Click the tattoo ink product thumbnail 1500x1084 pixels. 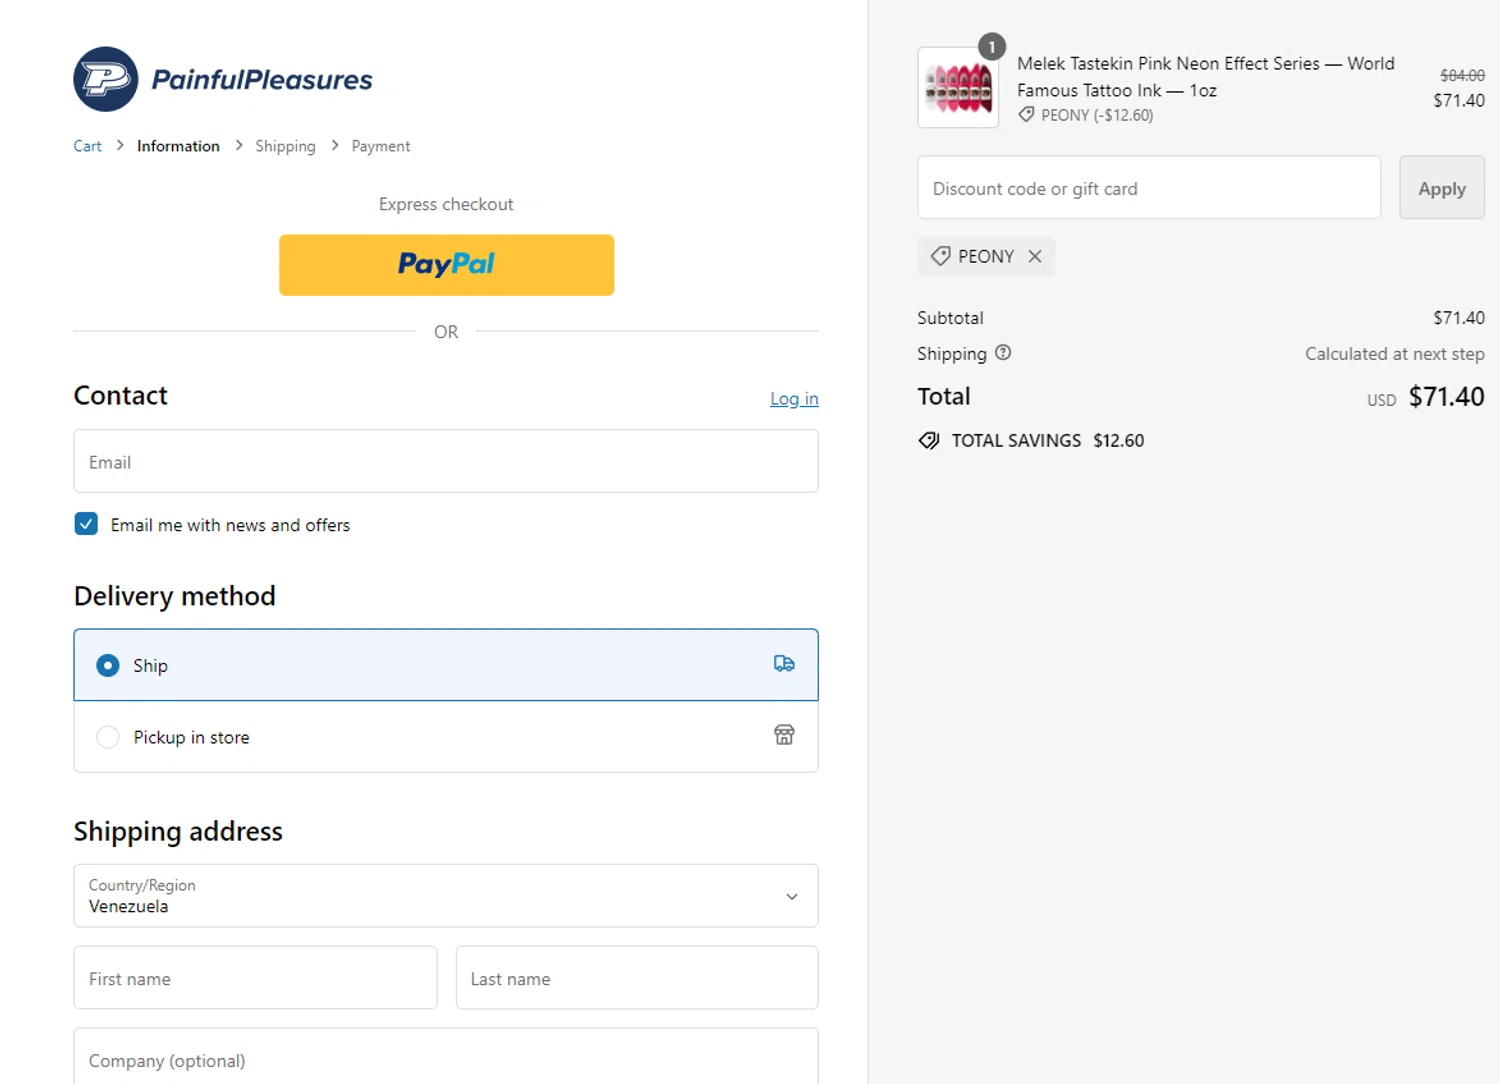(958, 88)
